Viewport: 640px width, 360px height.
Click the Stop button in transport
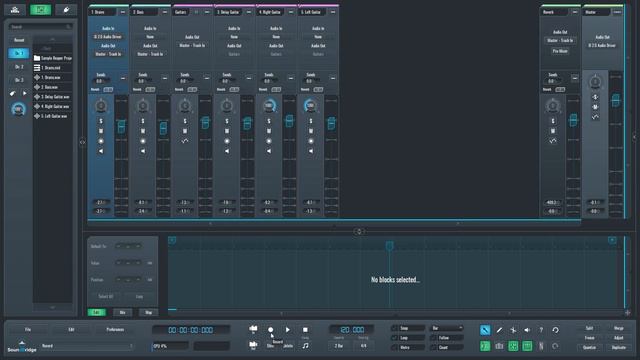tap(305, 330)
